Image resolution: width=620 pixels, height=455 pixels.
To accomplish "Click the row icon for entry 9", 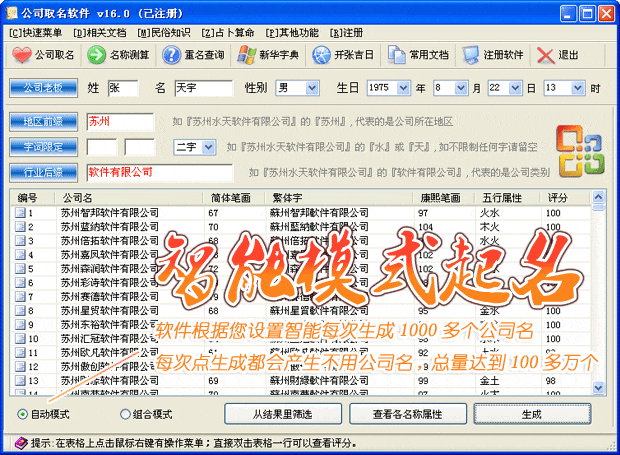I will click(20, 325).
